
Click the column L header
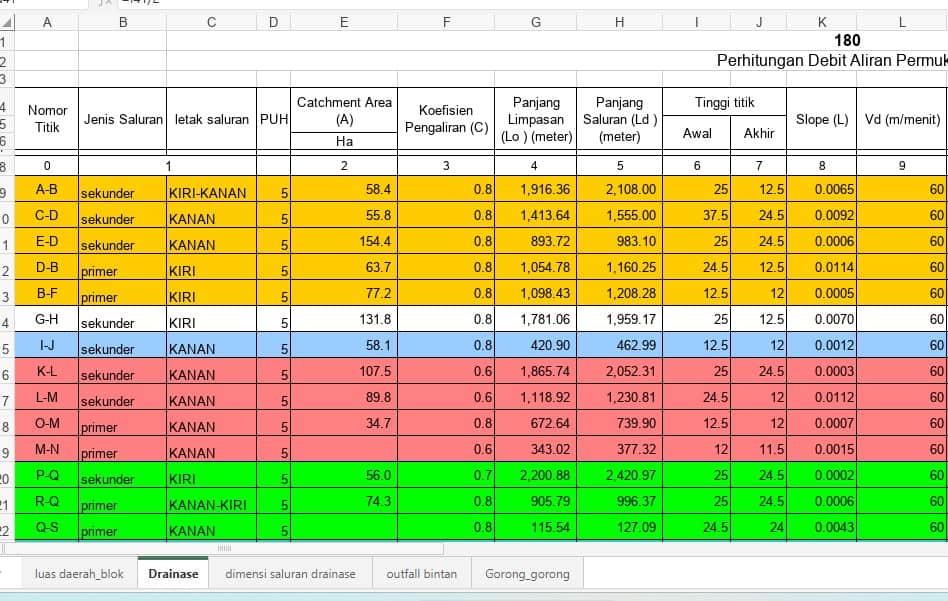pos(901,22)
